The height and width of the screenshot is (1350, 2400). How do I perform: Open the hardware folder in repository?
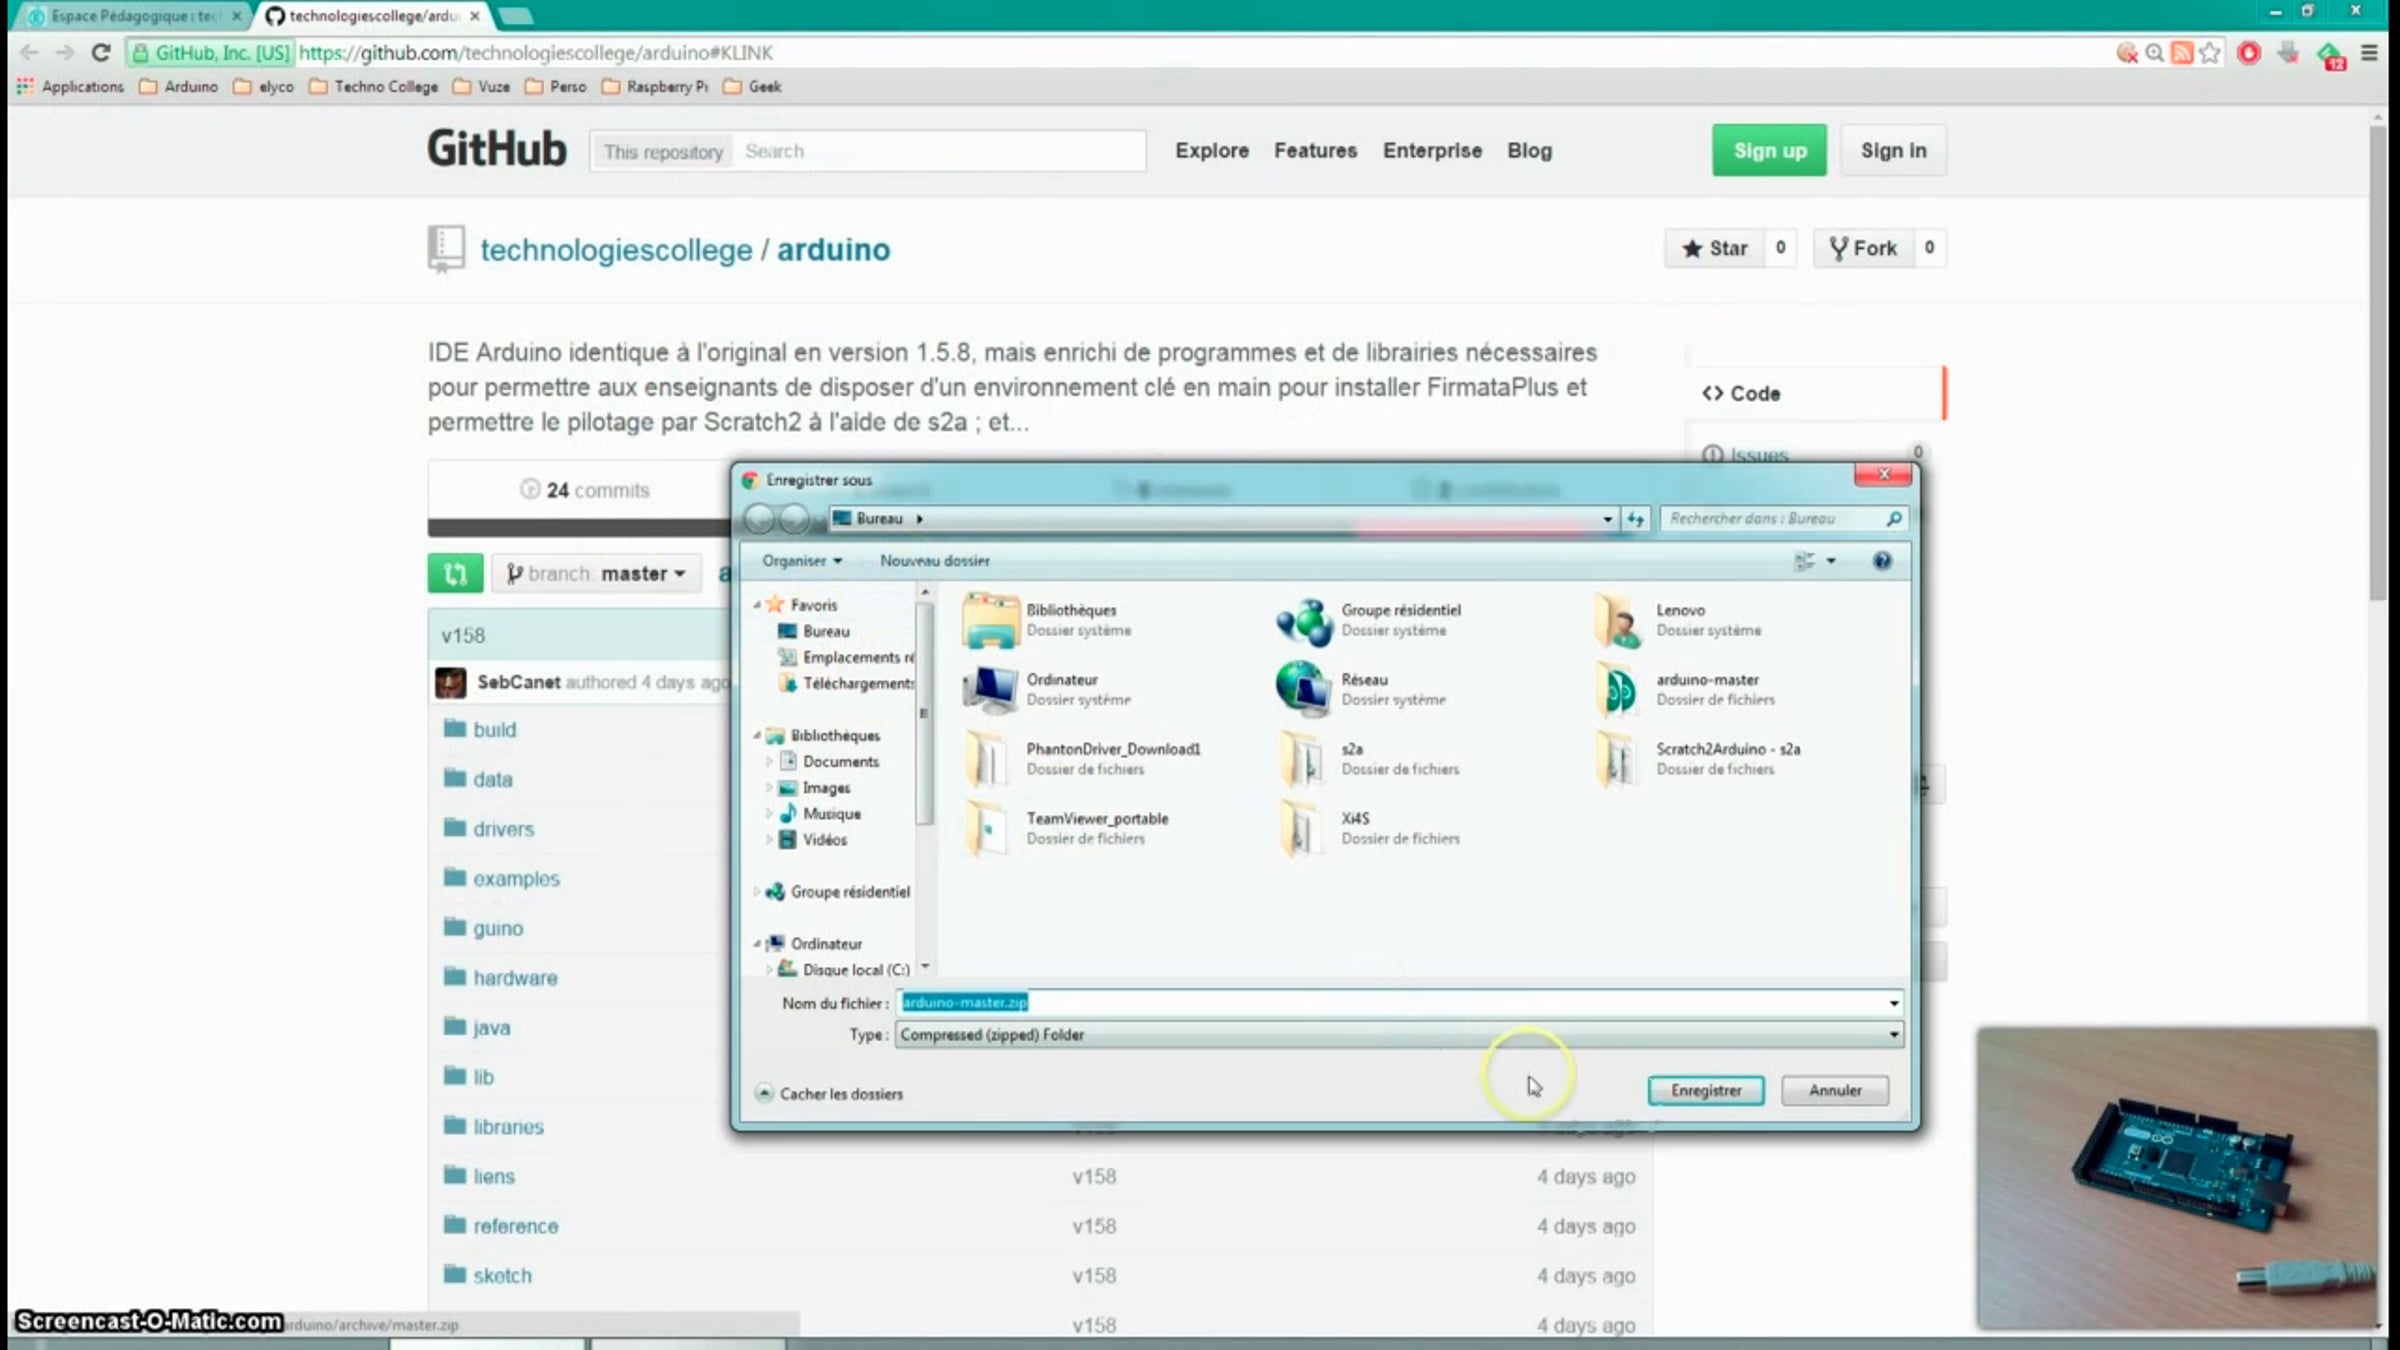[x=515, y=978]
